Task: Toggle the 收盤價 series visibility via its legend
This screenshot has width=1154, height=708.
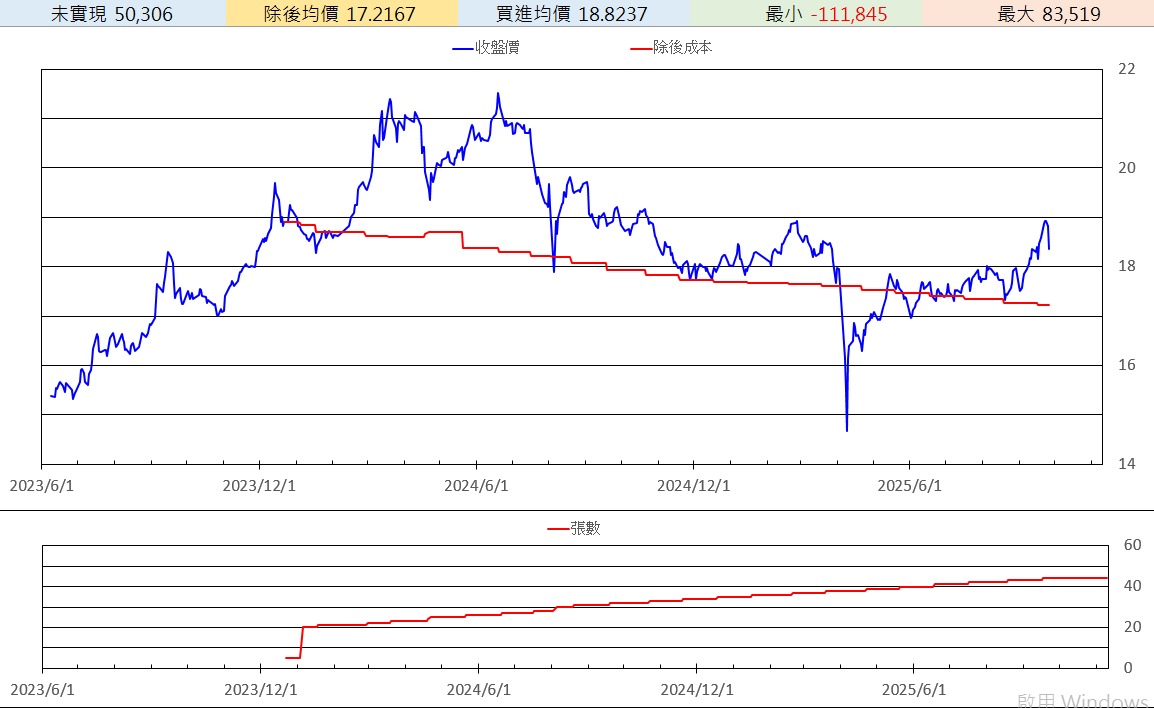Action: point(480,48)
